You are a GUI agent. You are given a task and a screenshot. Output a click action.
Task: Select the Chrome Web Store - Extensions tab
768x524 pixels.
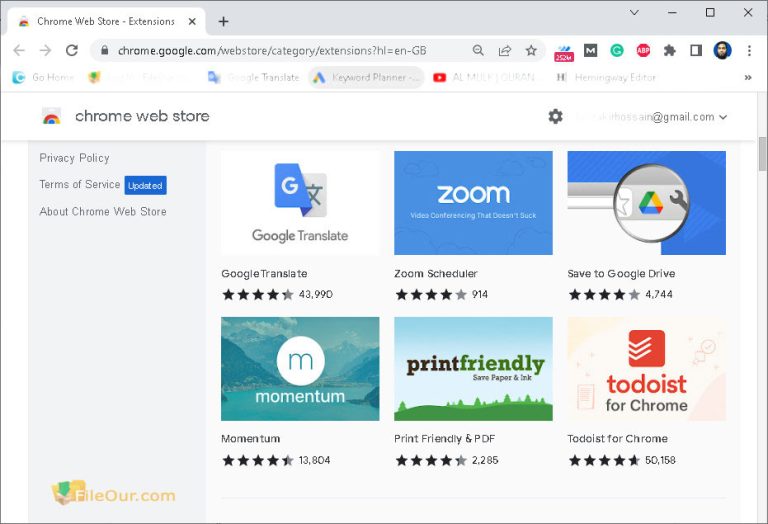click(106, 22)
